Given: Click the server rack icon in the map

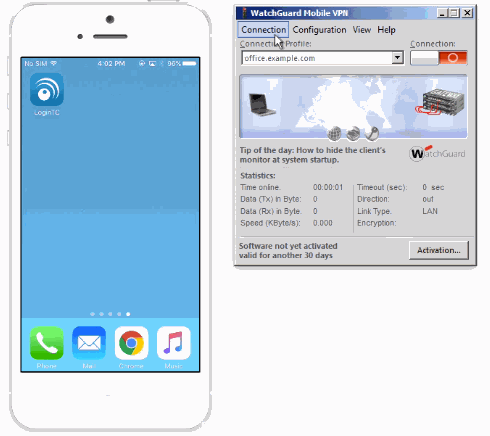Looking at the screenshot, I should click(x=441, y=102).
